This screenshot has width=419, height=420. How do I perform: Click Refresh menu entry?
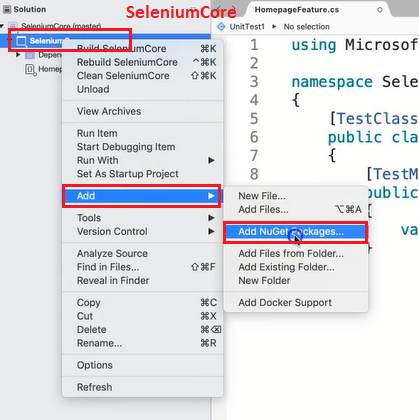click(x=142, y=387)
